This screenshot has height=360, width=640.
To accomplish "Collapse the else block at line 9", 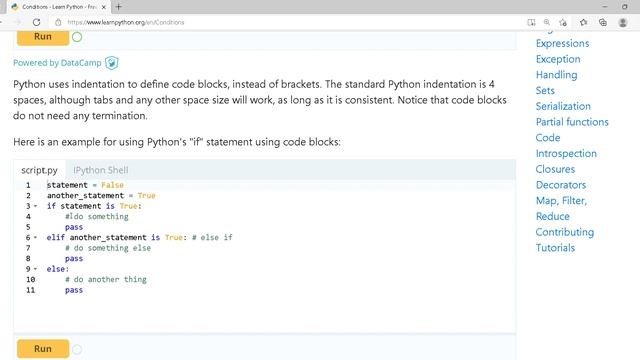I will coord(36,269).
